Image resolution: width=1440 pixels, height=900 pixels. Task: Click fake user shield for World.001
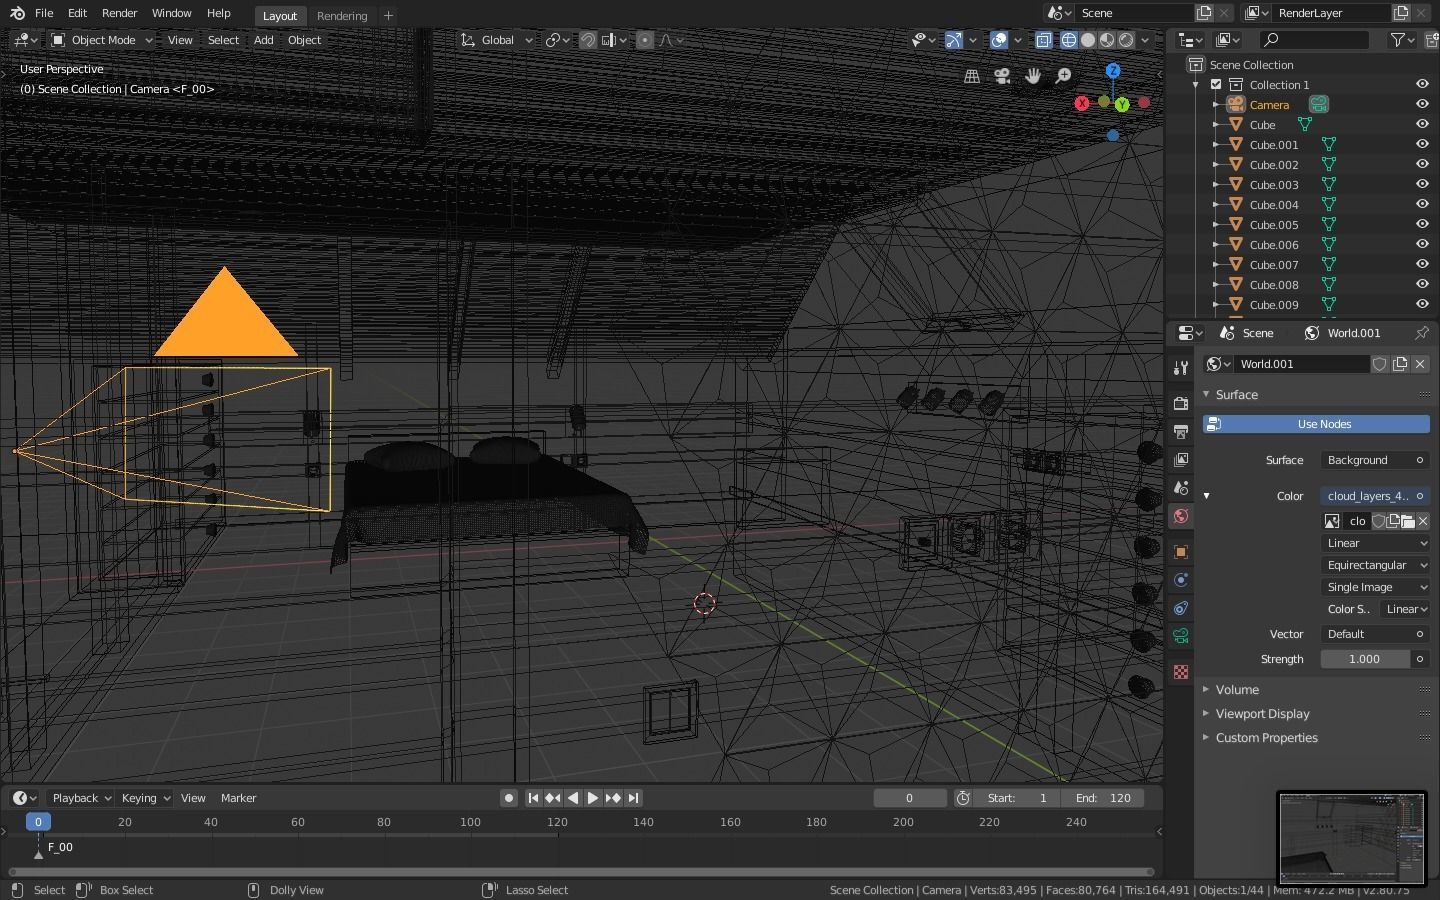coord(1380,364)
